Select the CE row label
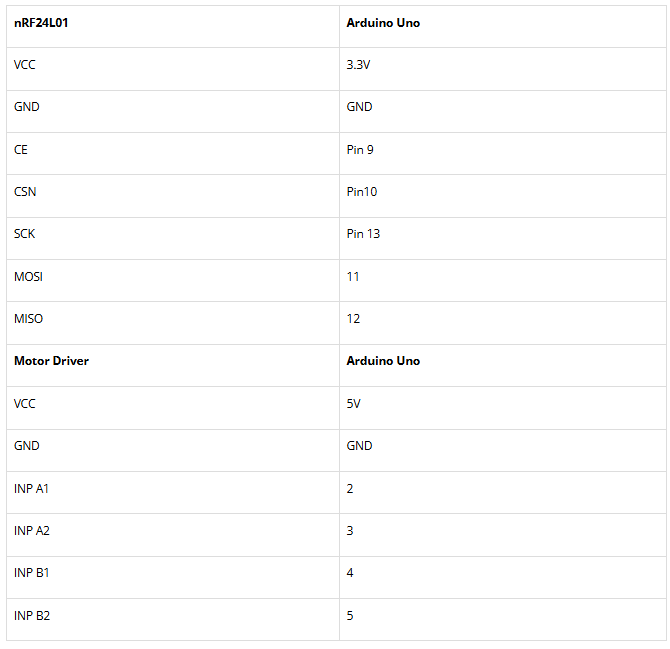670x649 pixels. [x=21, y=149]
